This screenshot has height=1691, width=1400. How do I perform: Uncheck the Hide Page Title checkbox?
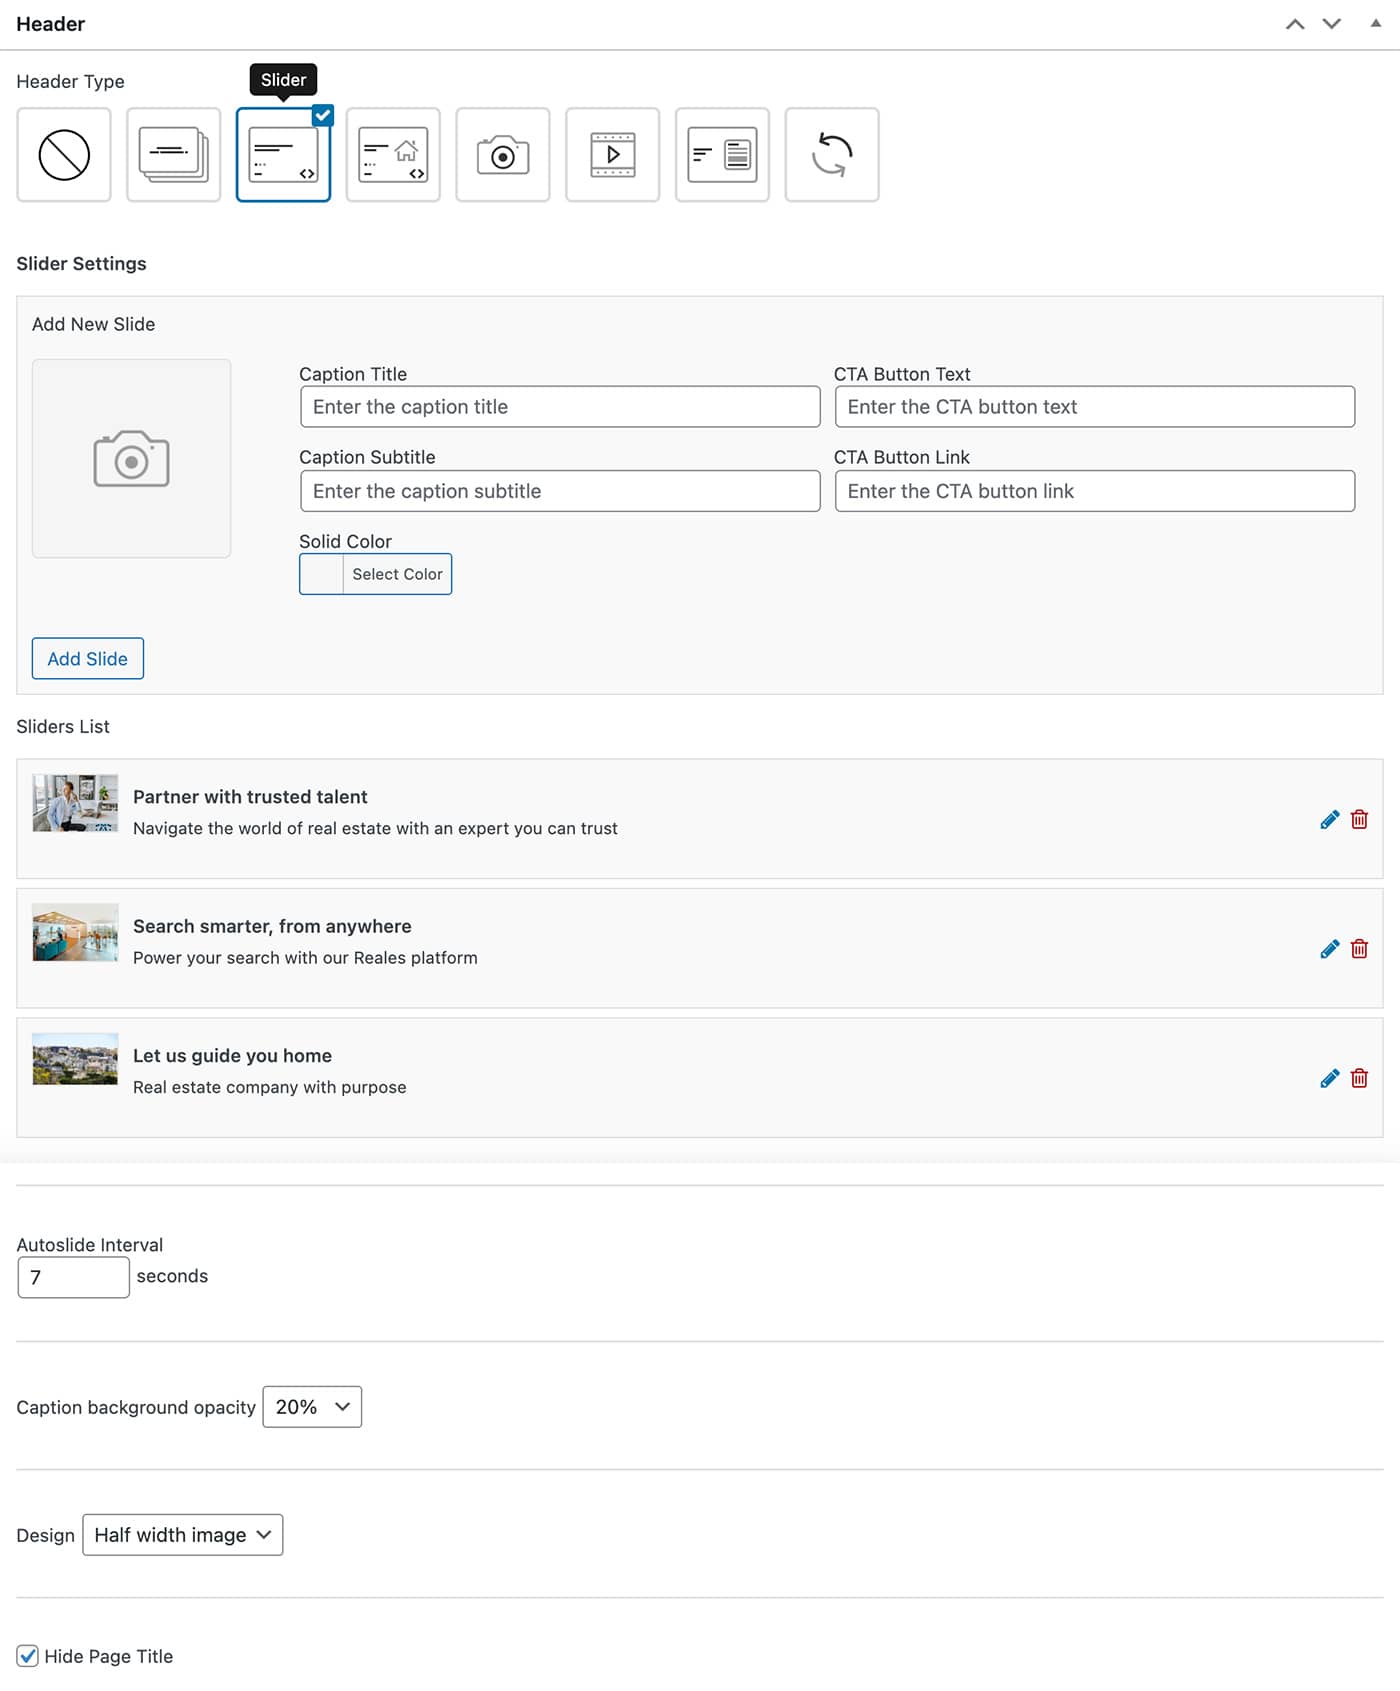click(x=28, y=1656)
